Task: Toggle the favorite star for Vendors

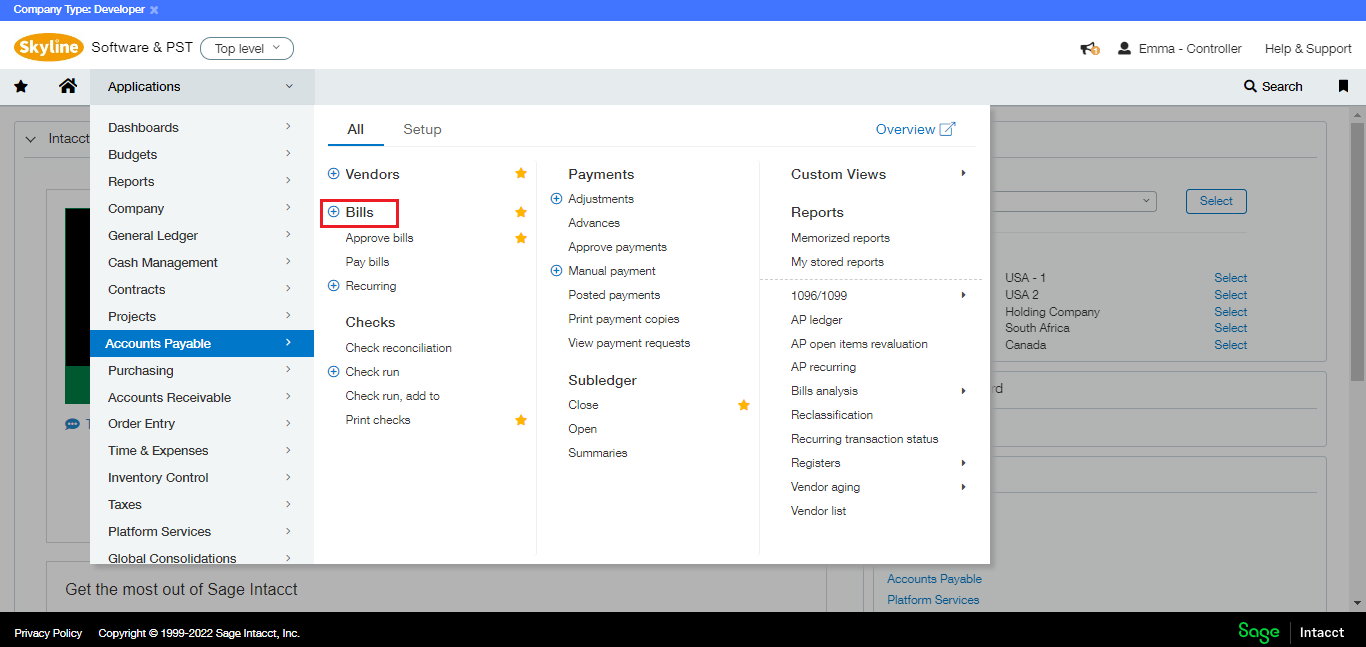Action: click(x=521, y=174)
